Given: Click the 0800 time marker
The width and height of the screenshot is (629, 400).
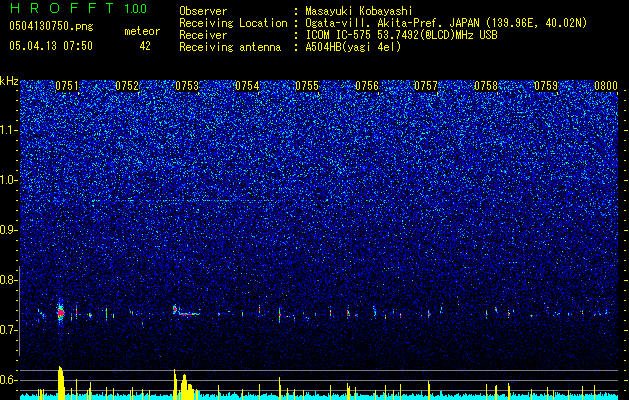Looking at the screenshot, I should (606, 86).
